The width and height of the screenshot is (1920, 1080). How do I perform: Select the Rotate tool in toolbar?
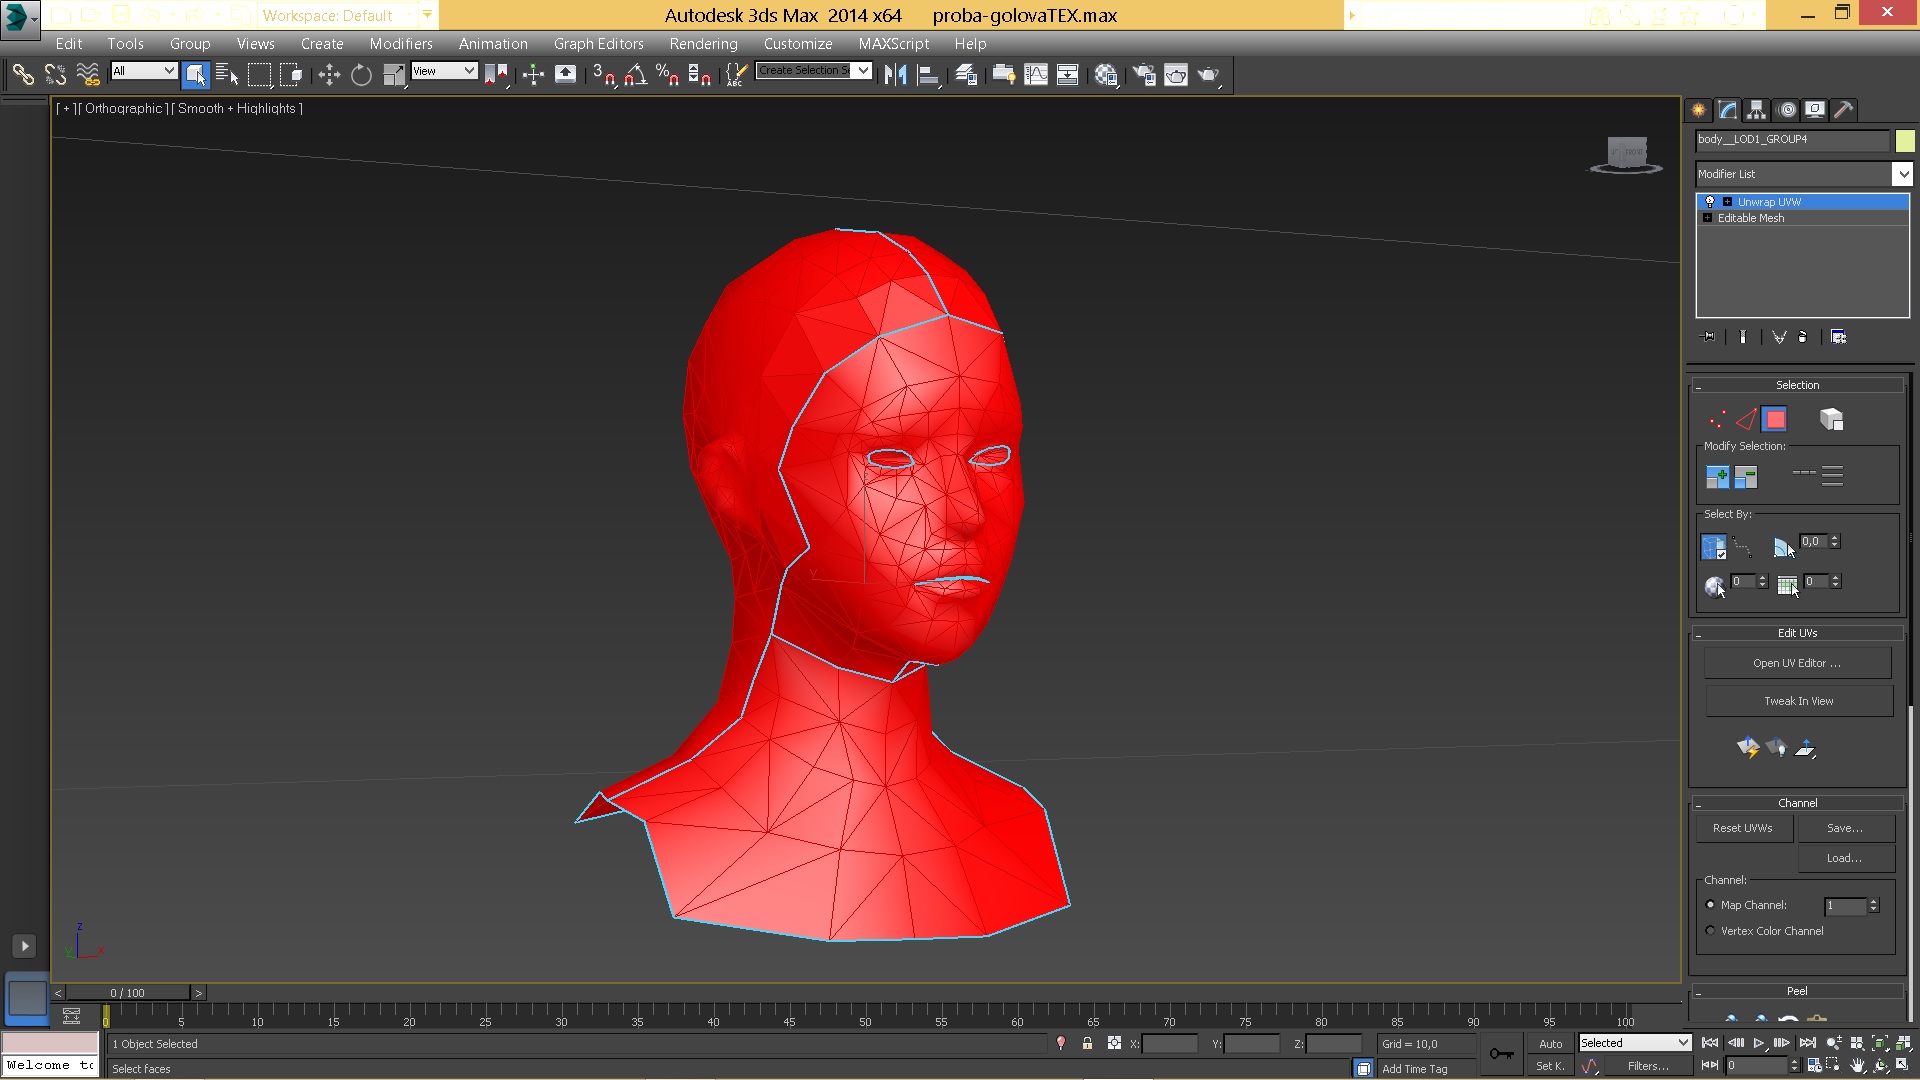(x=361, y=75)
